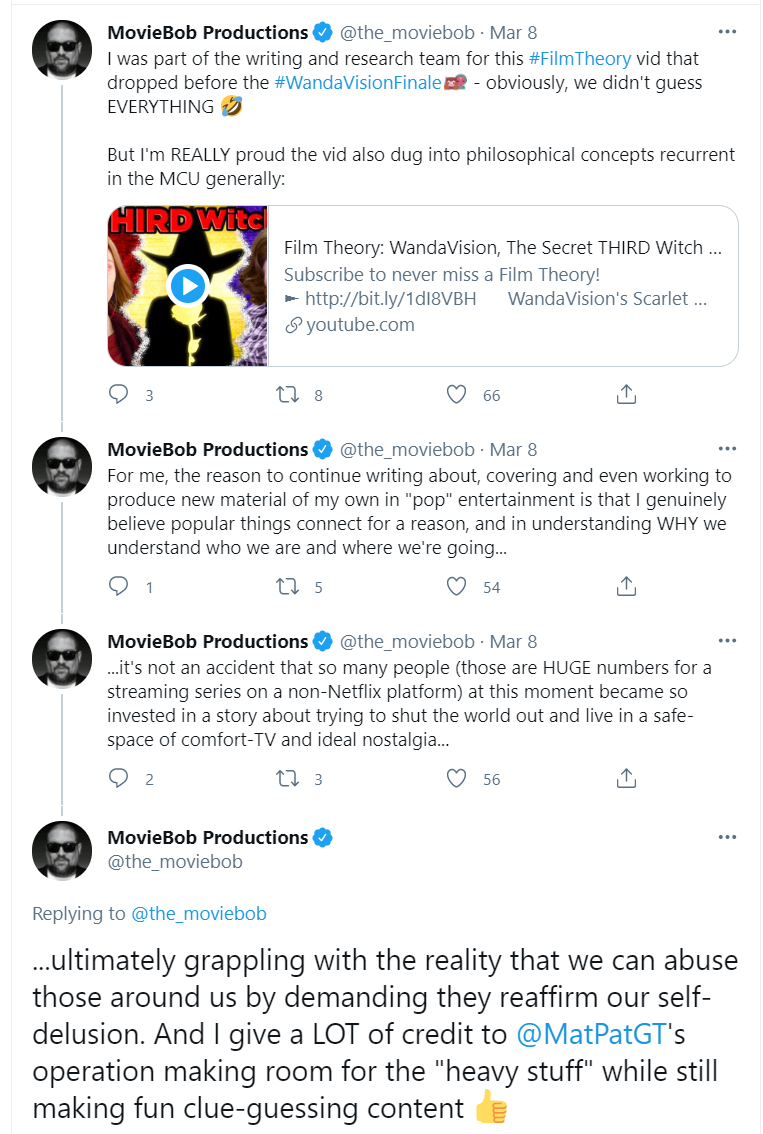Image resolution: width=763 pixels, height=1134 pixels.
Task: Reply to the tweet with 2 replies
Action: (119, 777)
